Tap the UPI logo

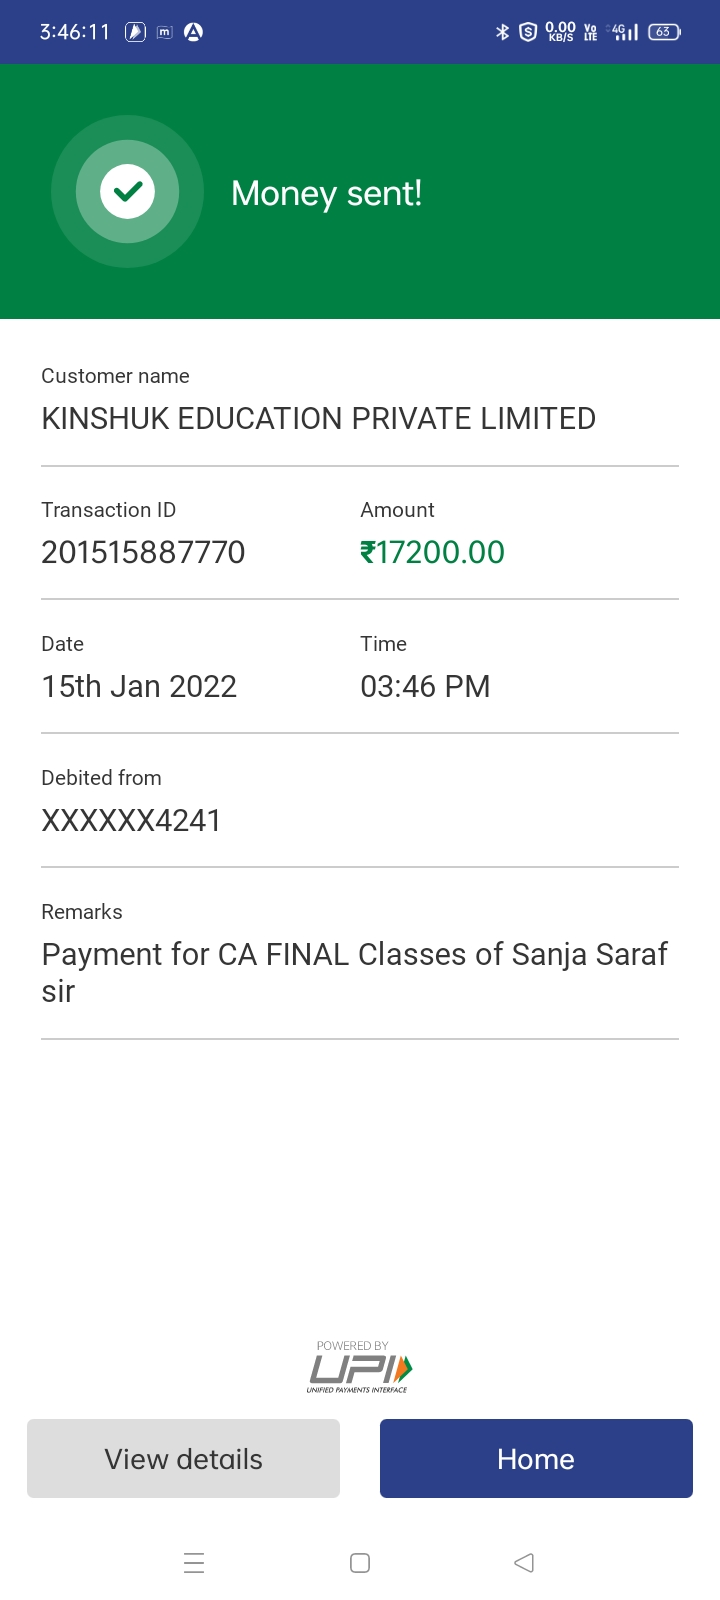(360, 1368)
